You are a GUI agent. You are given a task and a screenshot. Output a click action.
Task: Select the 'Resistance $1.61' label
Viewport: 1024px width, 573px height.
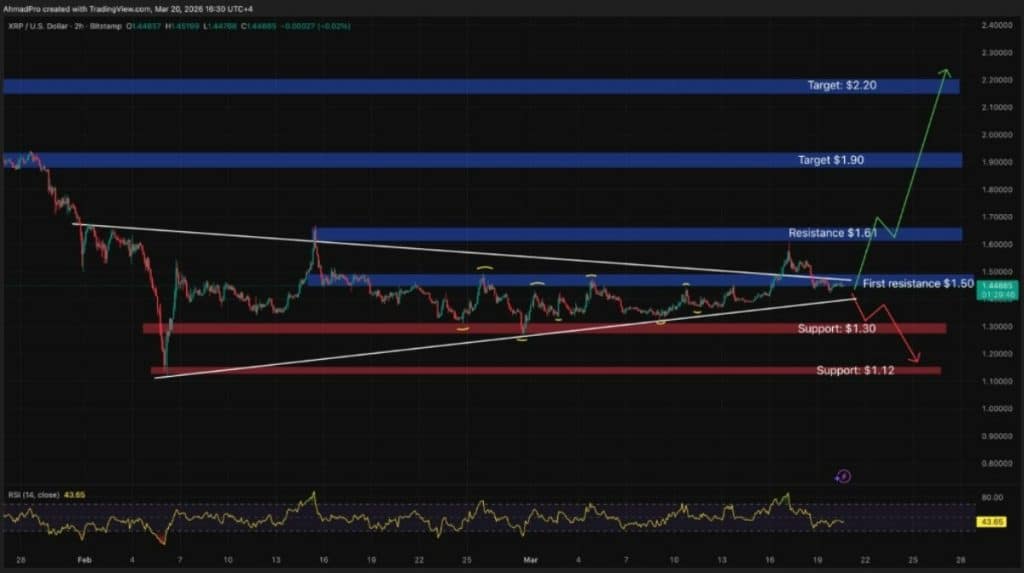pos(833,233)
